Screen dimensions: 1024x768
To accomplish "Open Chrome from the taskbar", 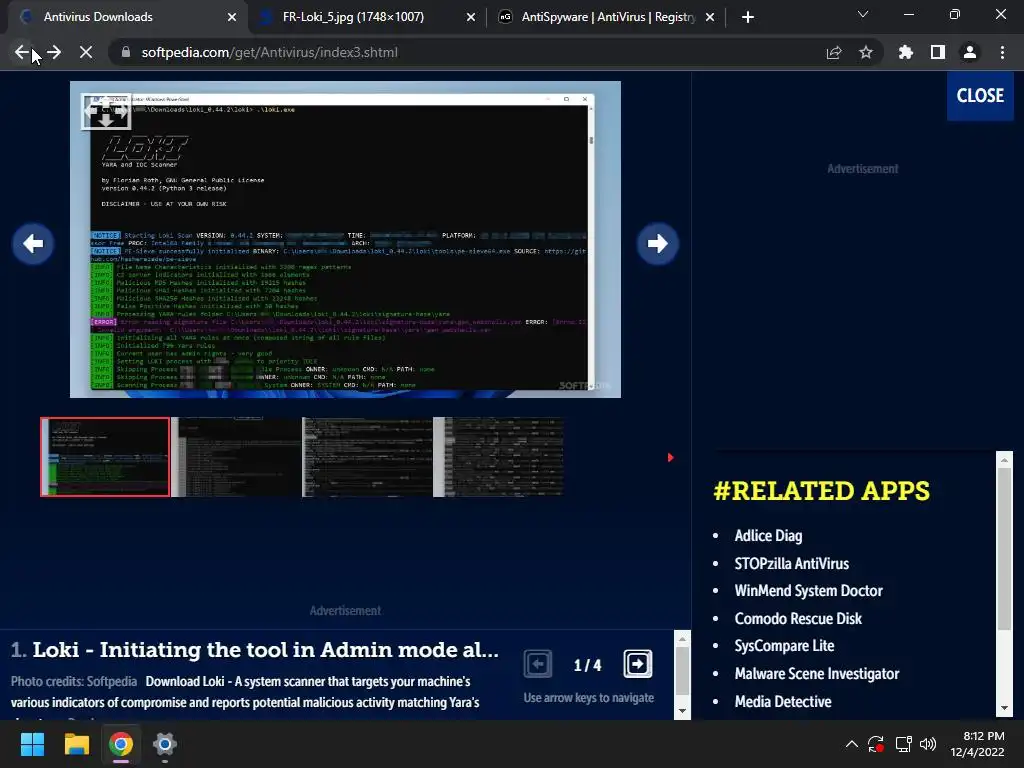I will coord(121,744).
